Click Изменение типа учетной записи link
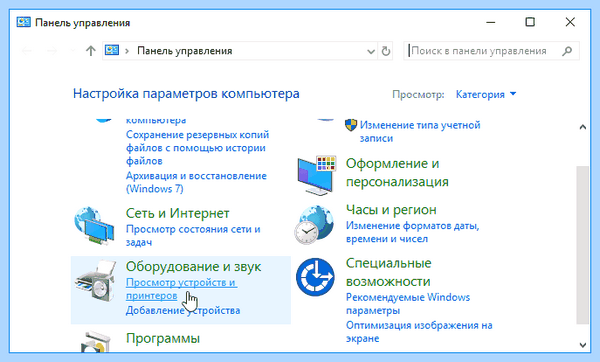The height and width of the screenshot is (362, 600). pyautogui.click(x=420, y=132)
